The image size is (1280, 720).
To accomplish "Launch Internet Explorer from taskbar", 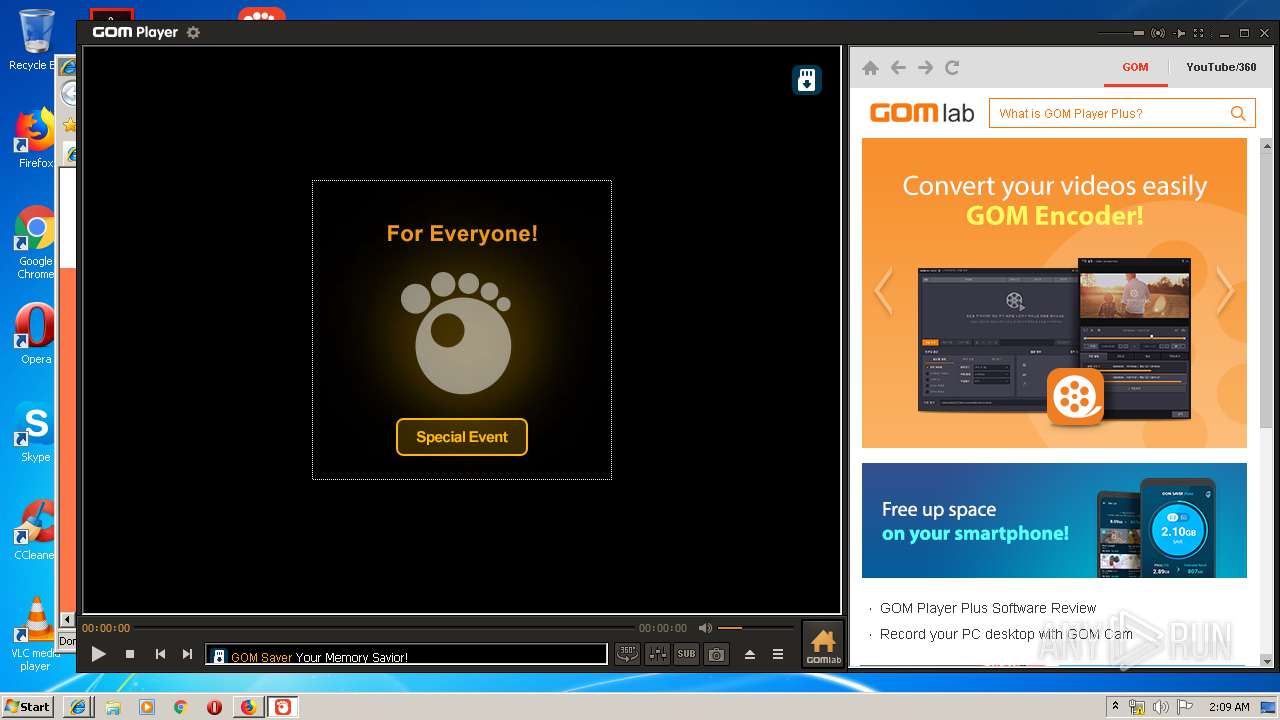I will pos(77,707).
